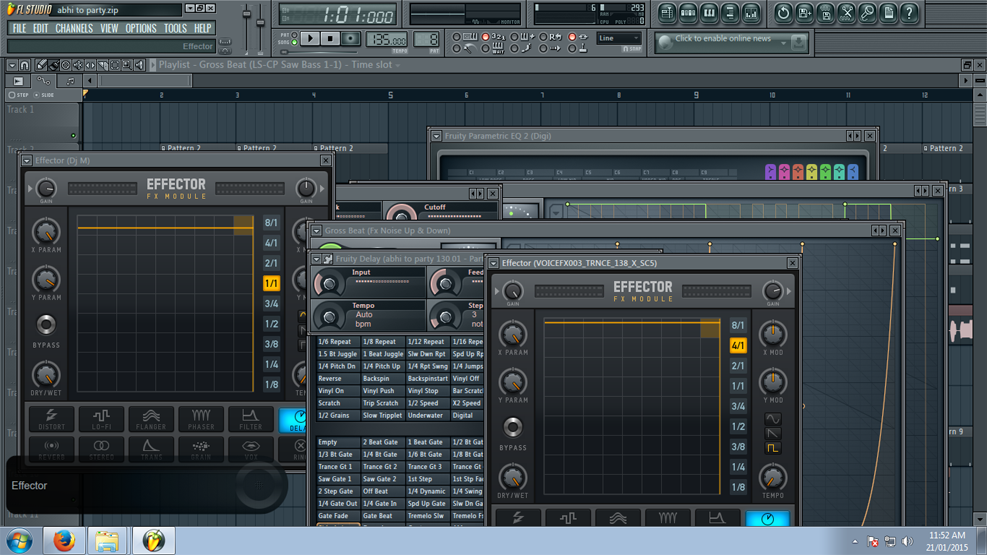
Task: Open the EDIT menu
Action: click(x=40, y=28)
